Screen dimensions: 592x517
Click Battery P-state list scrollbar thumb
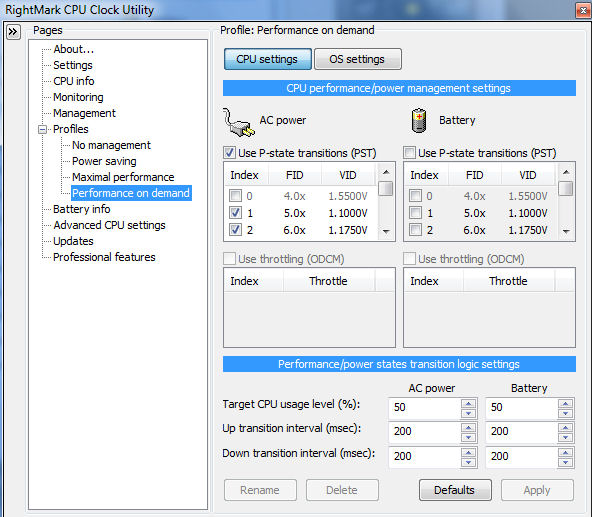click(x=566, y=188)
